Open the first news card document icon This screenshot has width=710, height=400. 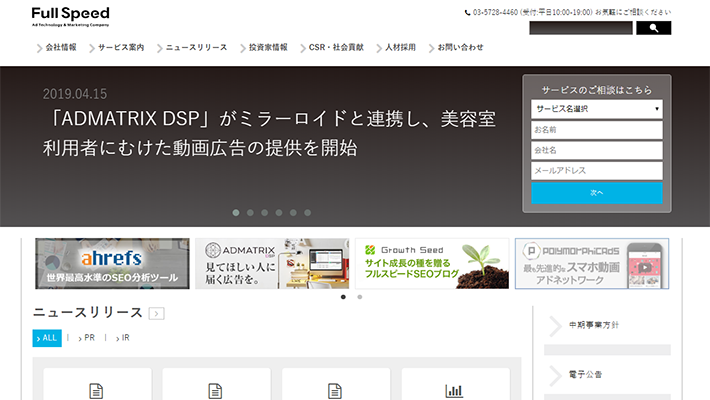[96, 391]
